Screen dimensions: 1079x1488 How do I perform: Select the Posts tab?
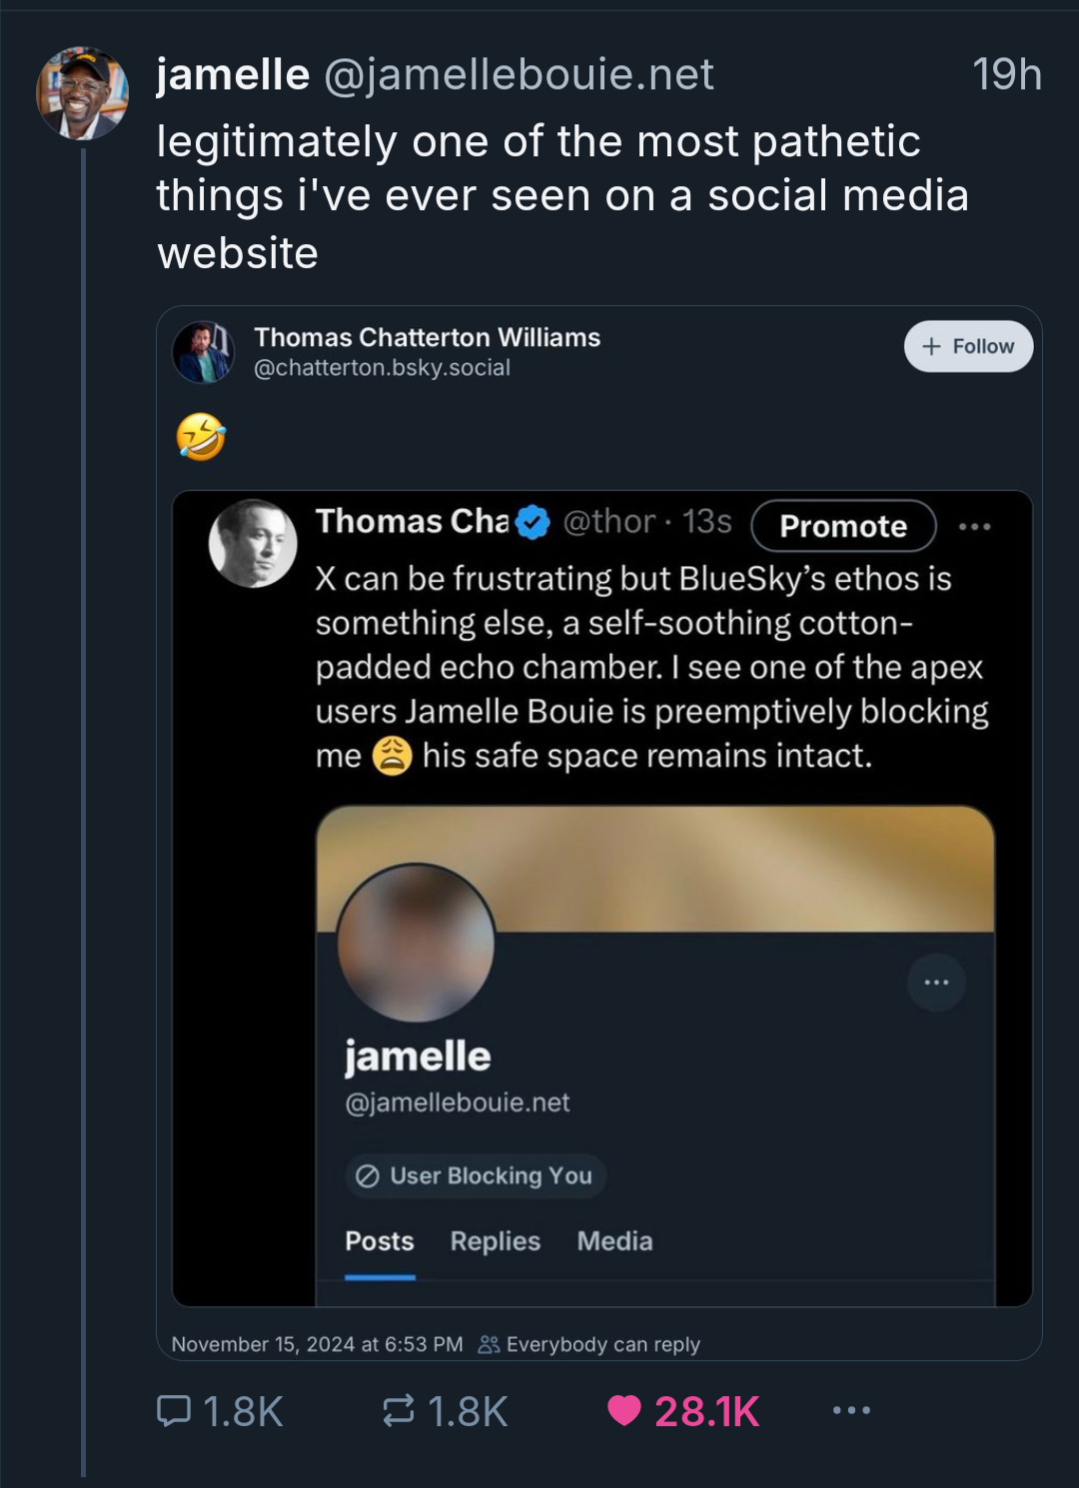tap(379, 1241)
